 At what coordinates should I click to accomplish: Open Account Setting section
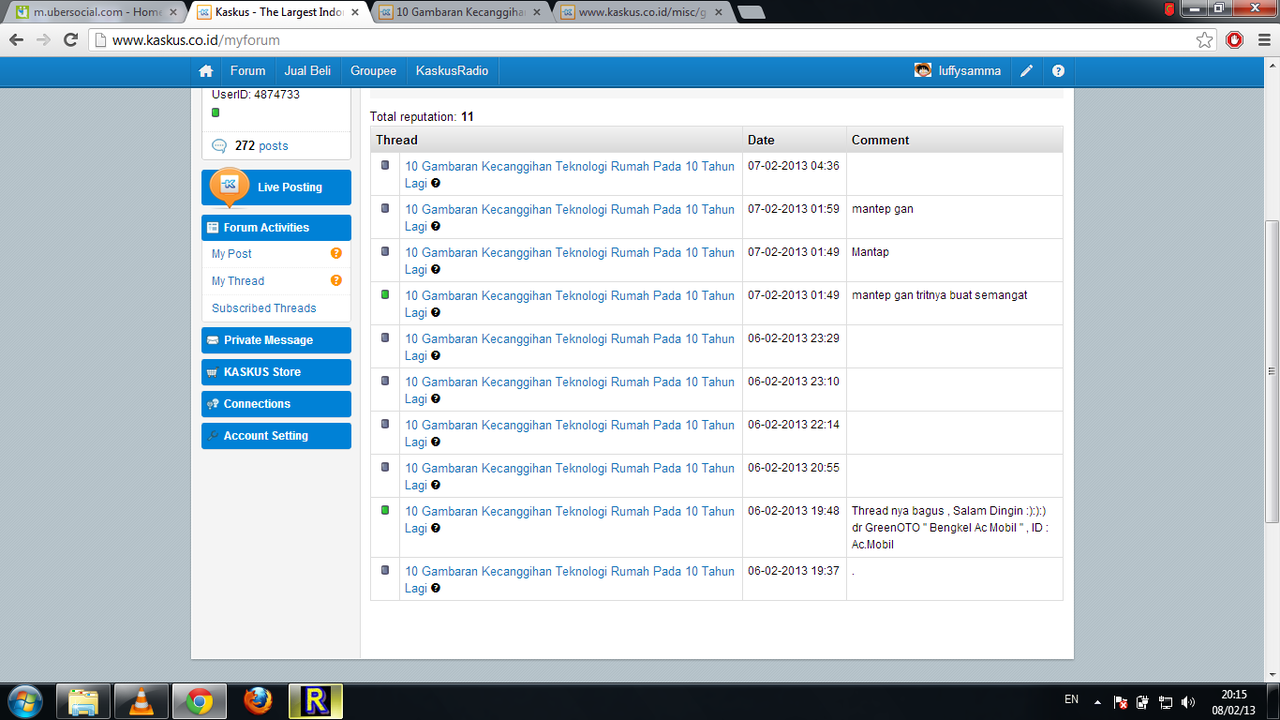(276, 436)
